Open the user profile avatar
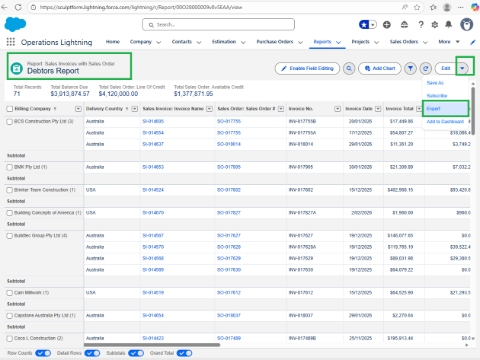The image size is (480, 360). [467, 24]
